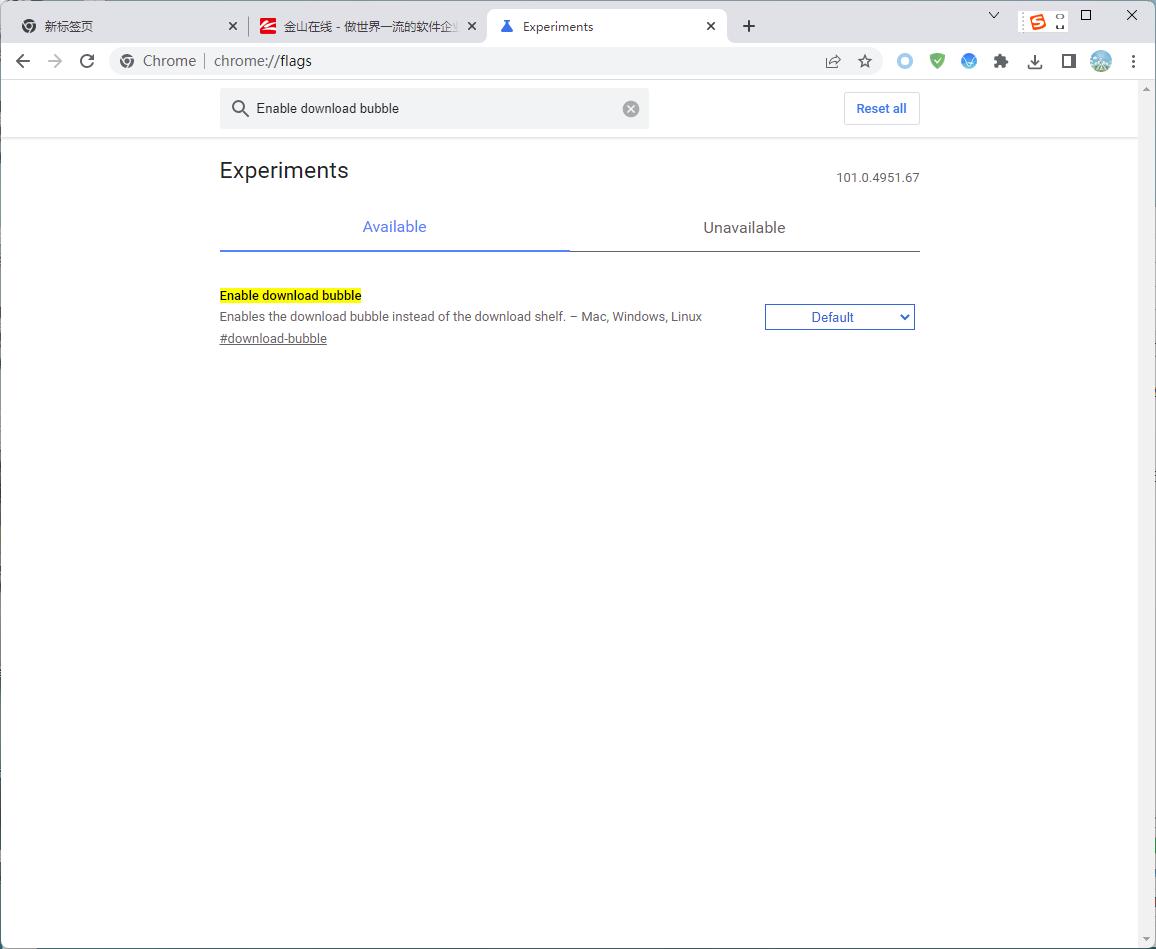Clear the flags search text

pyautogui.click(x=631, y=109)
